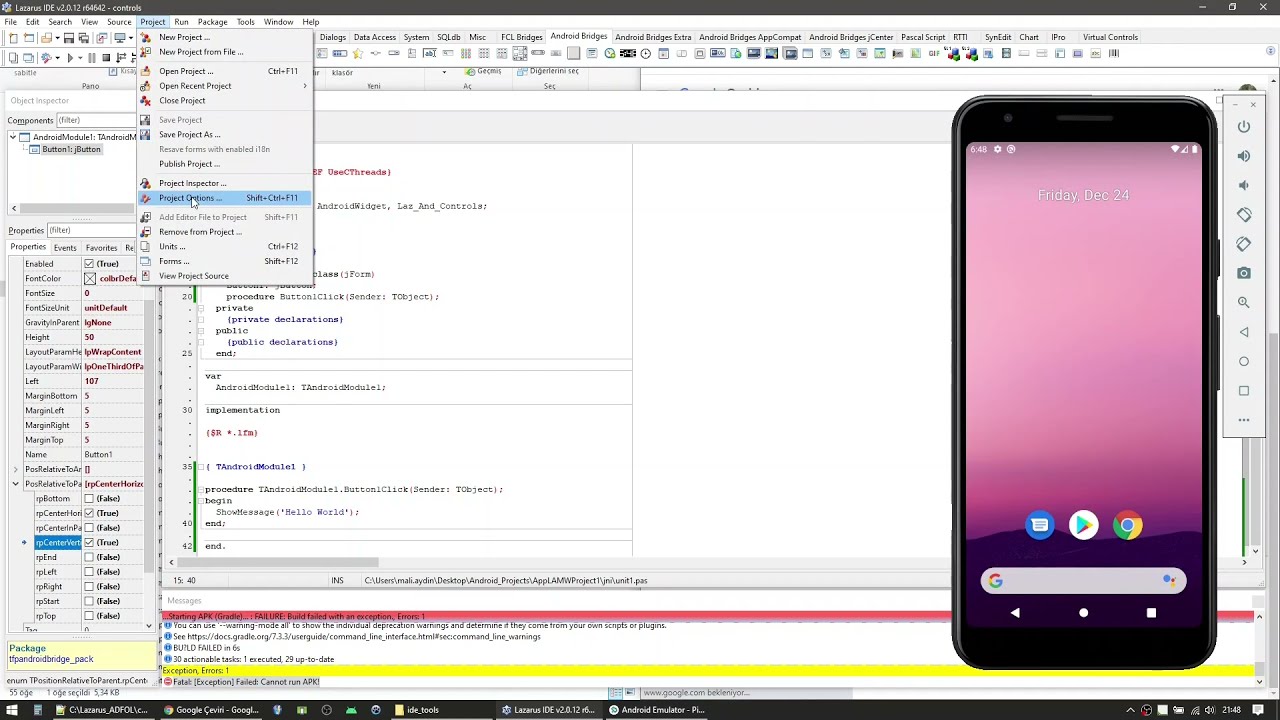Toggle the rpBottom checkbox

89,499
